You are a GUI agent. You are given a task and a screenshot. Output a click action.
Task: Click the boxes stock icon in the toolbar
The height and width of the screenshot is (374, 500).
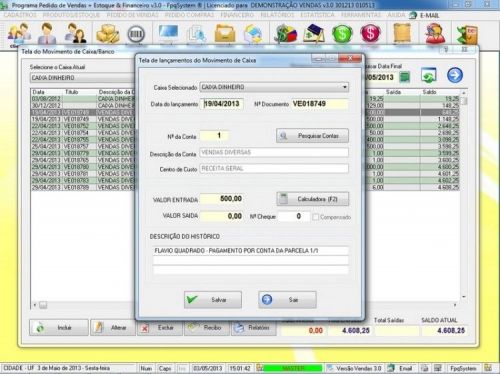point(108,34)
